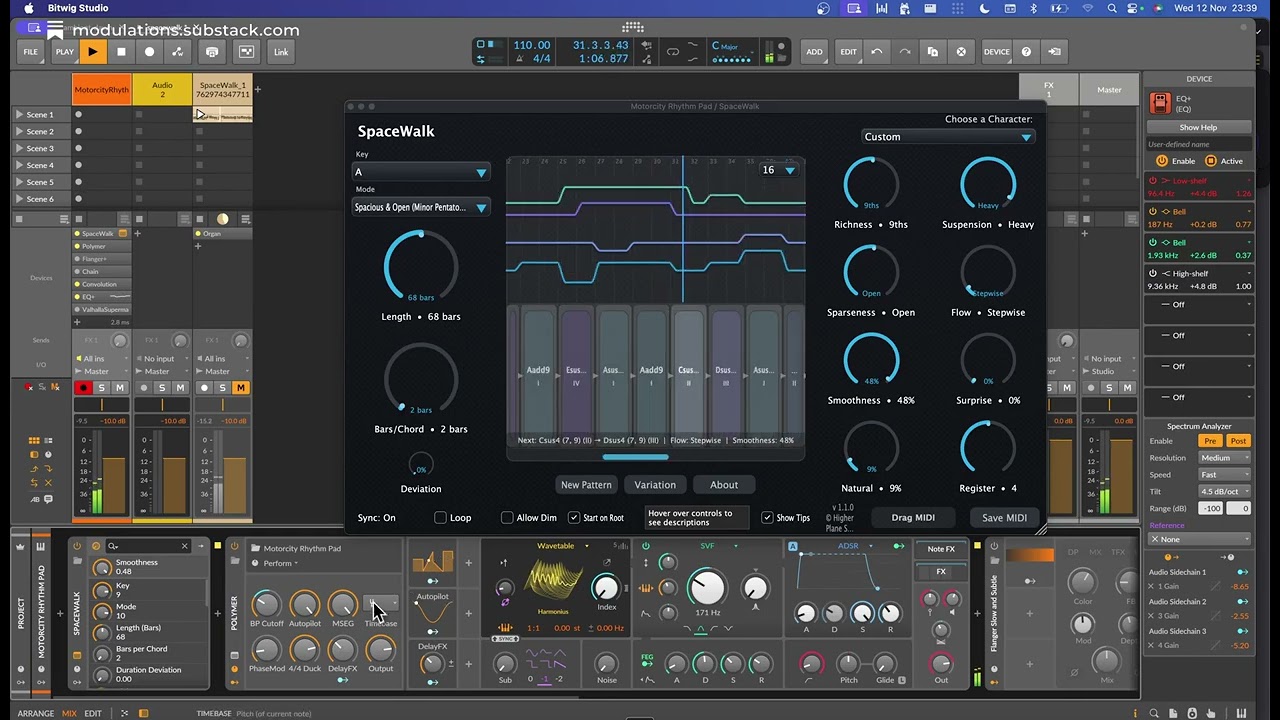Open the 16 zoom dropdown in chord view
The height and width of the screenshot is (720, 1280).
pos(778,170)
